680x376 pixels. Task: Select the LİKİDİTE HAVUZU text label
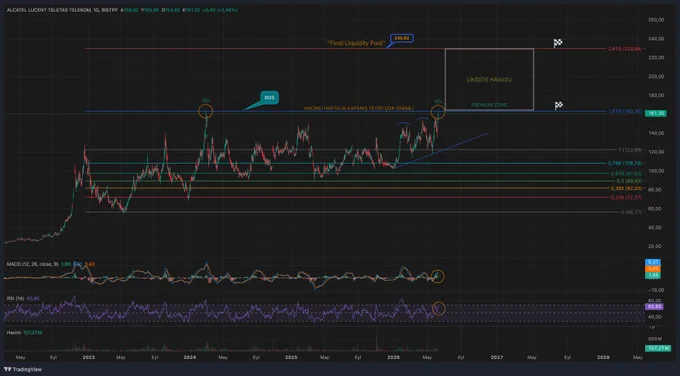(x=489, y=80)
